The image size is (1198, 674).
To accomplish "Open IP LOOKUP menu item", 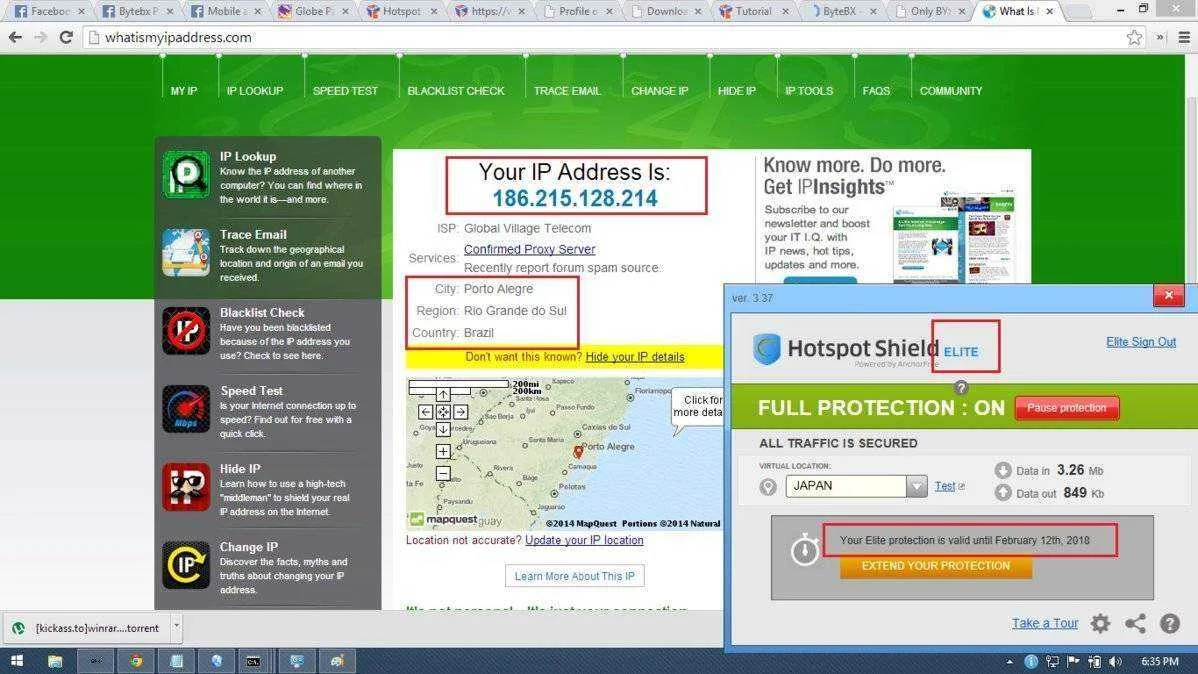I will (255, 91).
